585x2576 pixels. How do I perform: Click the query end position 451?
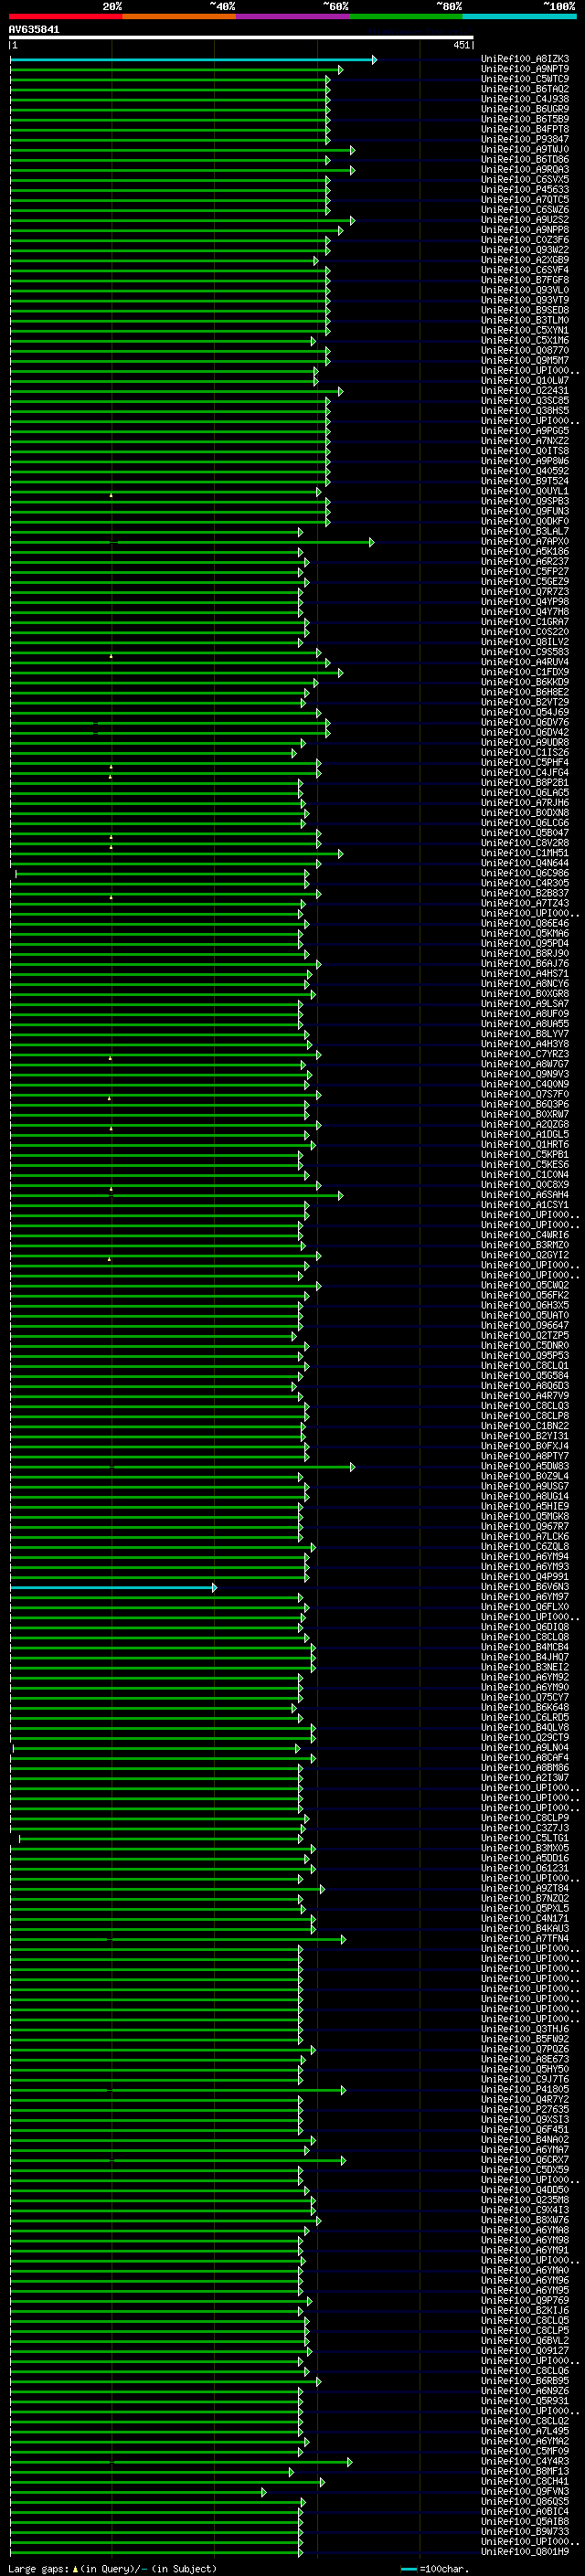(x=461, y=45)
